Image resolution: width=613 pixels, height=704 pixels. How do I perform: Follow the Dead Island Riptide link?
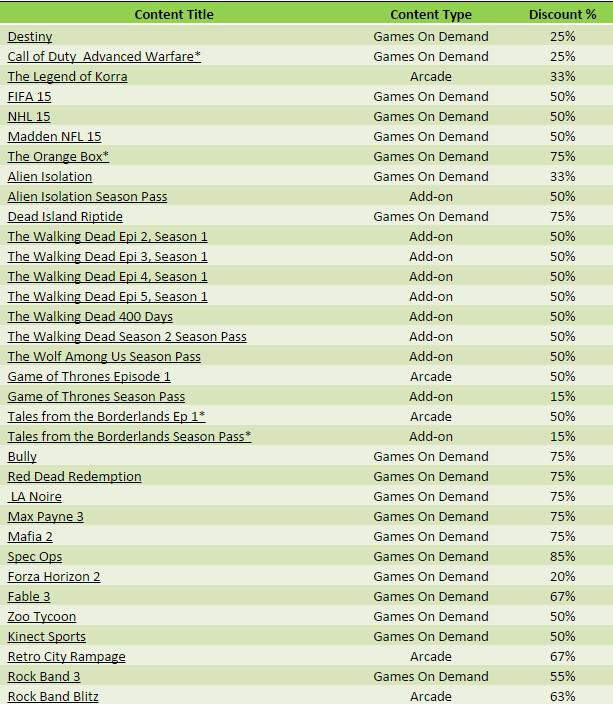tap(65, 217)
